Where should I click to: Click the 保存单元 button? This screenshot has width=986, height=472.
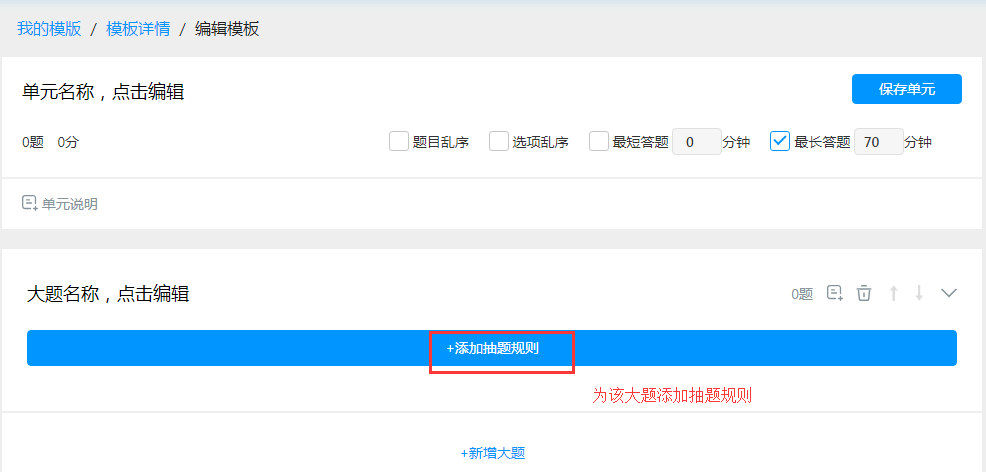click(907, 89)
